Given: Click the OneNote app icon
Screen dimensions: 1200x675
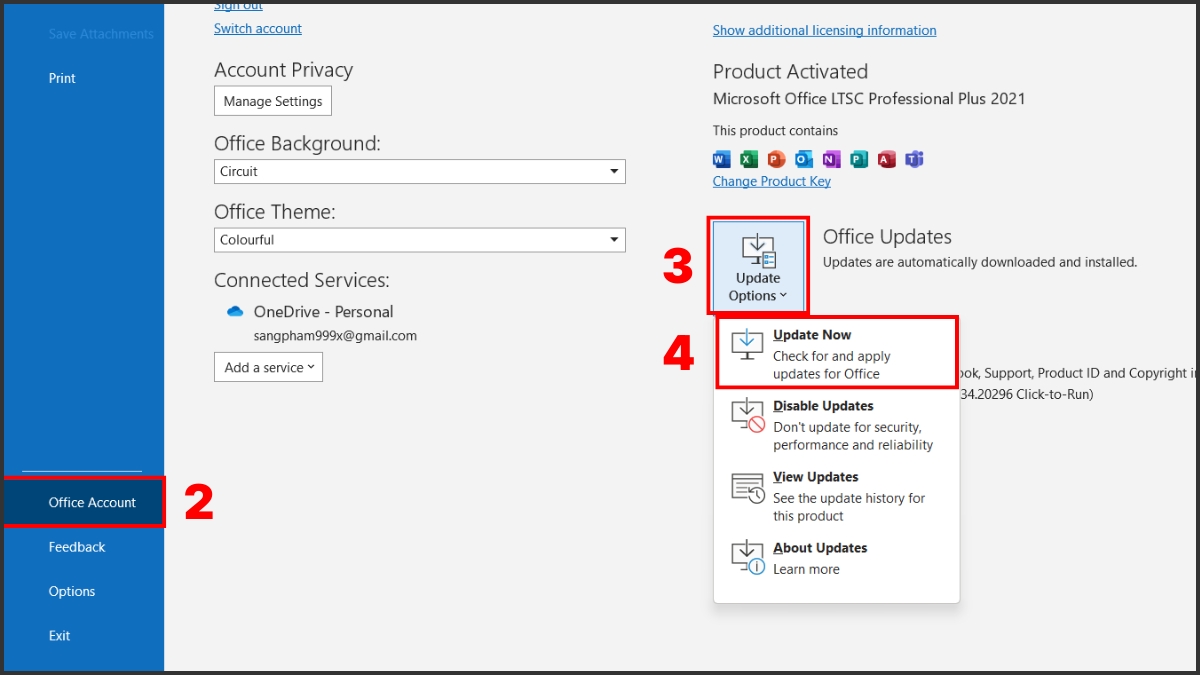Looking at the screenshot, I should point(831,159).
